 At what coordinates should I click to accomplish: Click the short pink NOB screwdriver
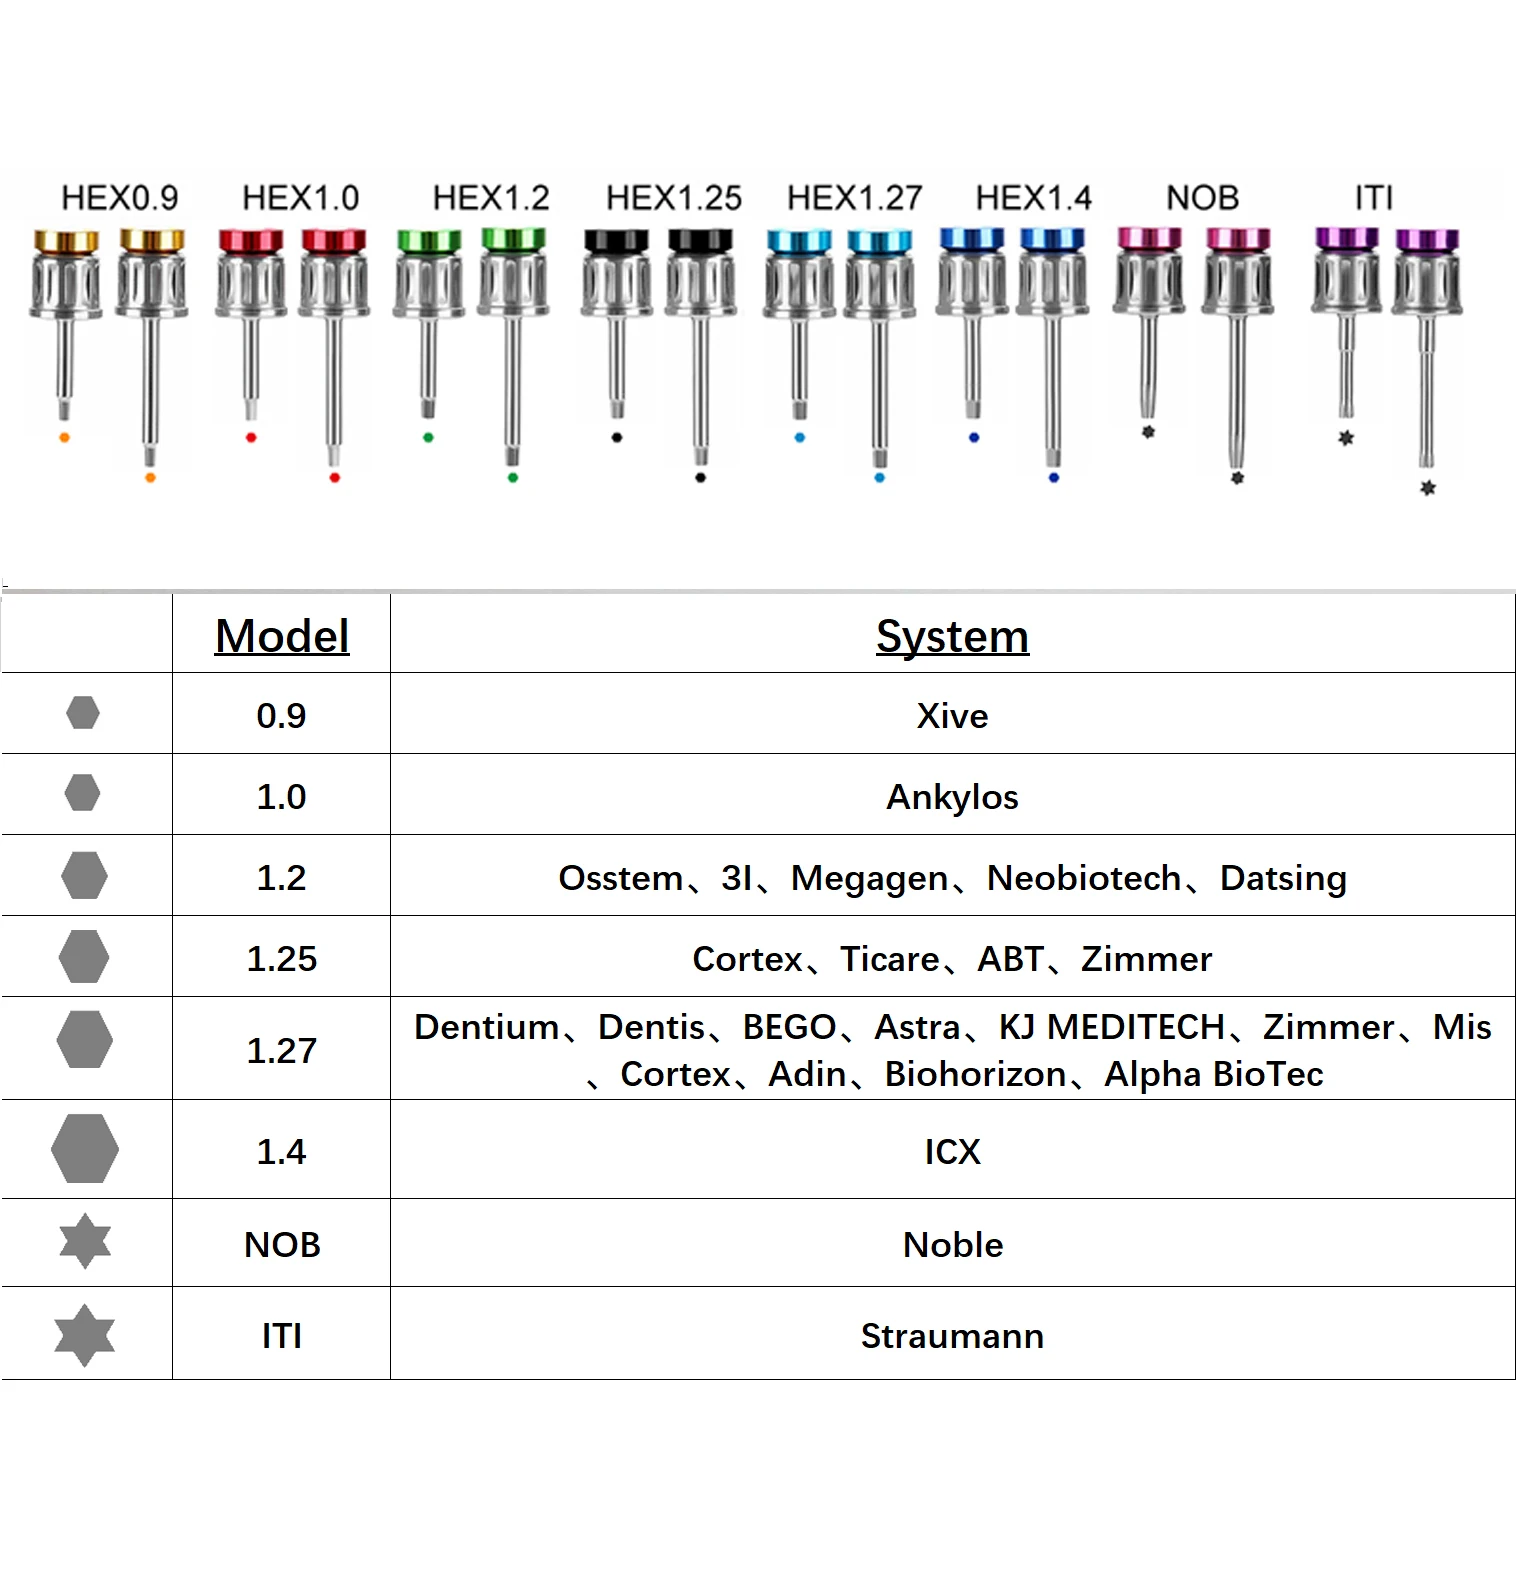[1149, 323]
